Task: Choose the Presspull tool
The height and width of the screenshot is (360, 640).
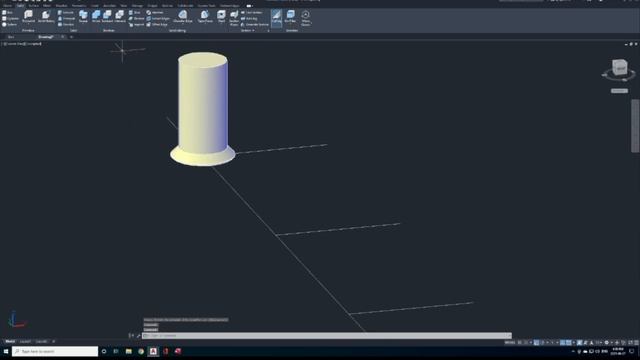Action: [66, 19]
